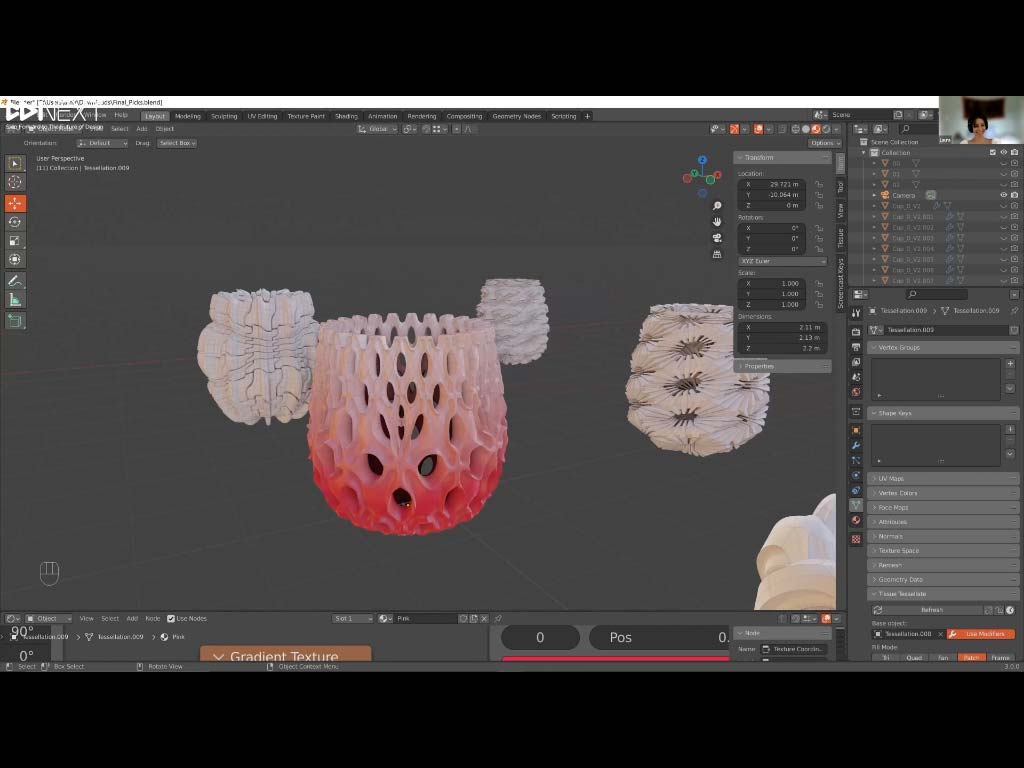Activate the 3D Cursor tool

15,182
